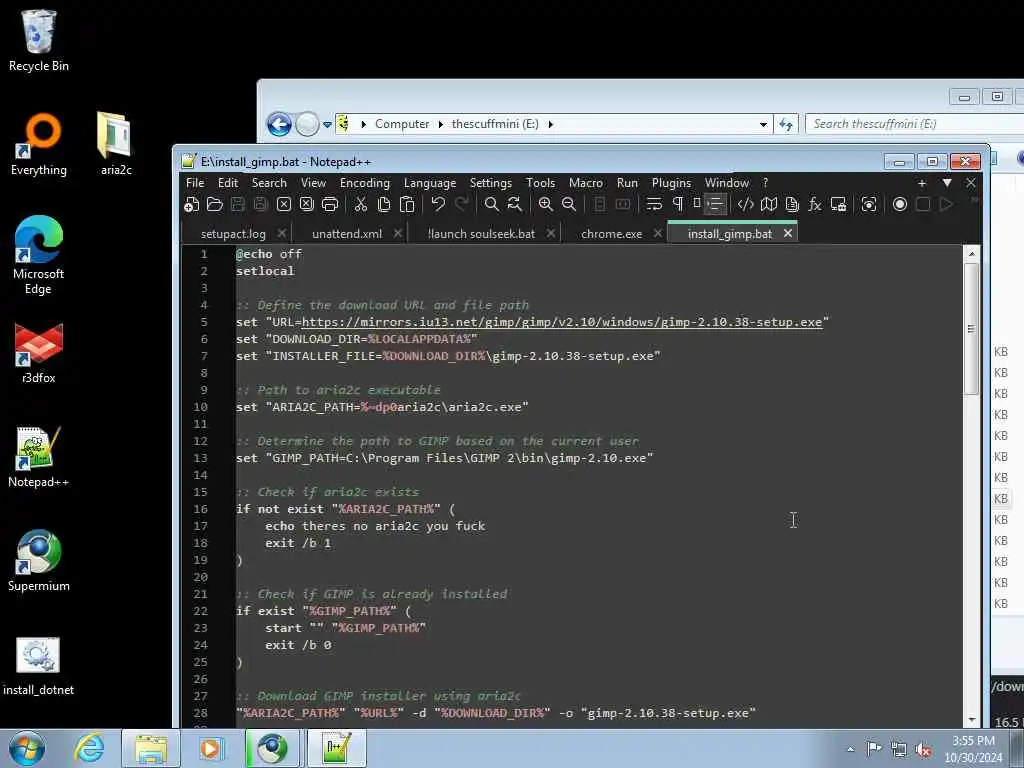Click the Search thescuffmini (E:) field
This screenshot has height=768, width=1024.
[x=914, y=124]
